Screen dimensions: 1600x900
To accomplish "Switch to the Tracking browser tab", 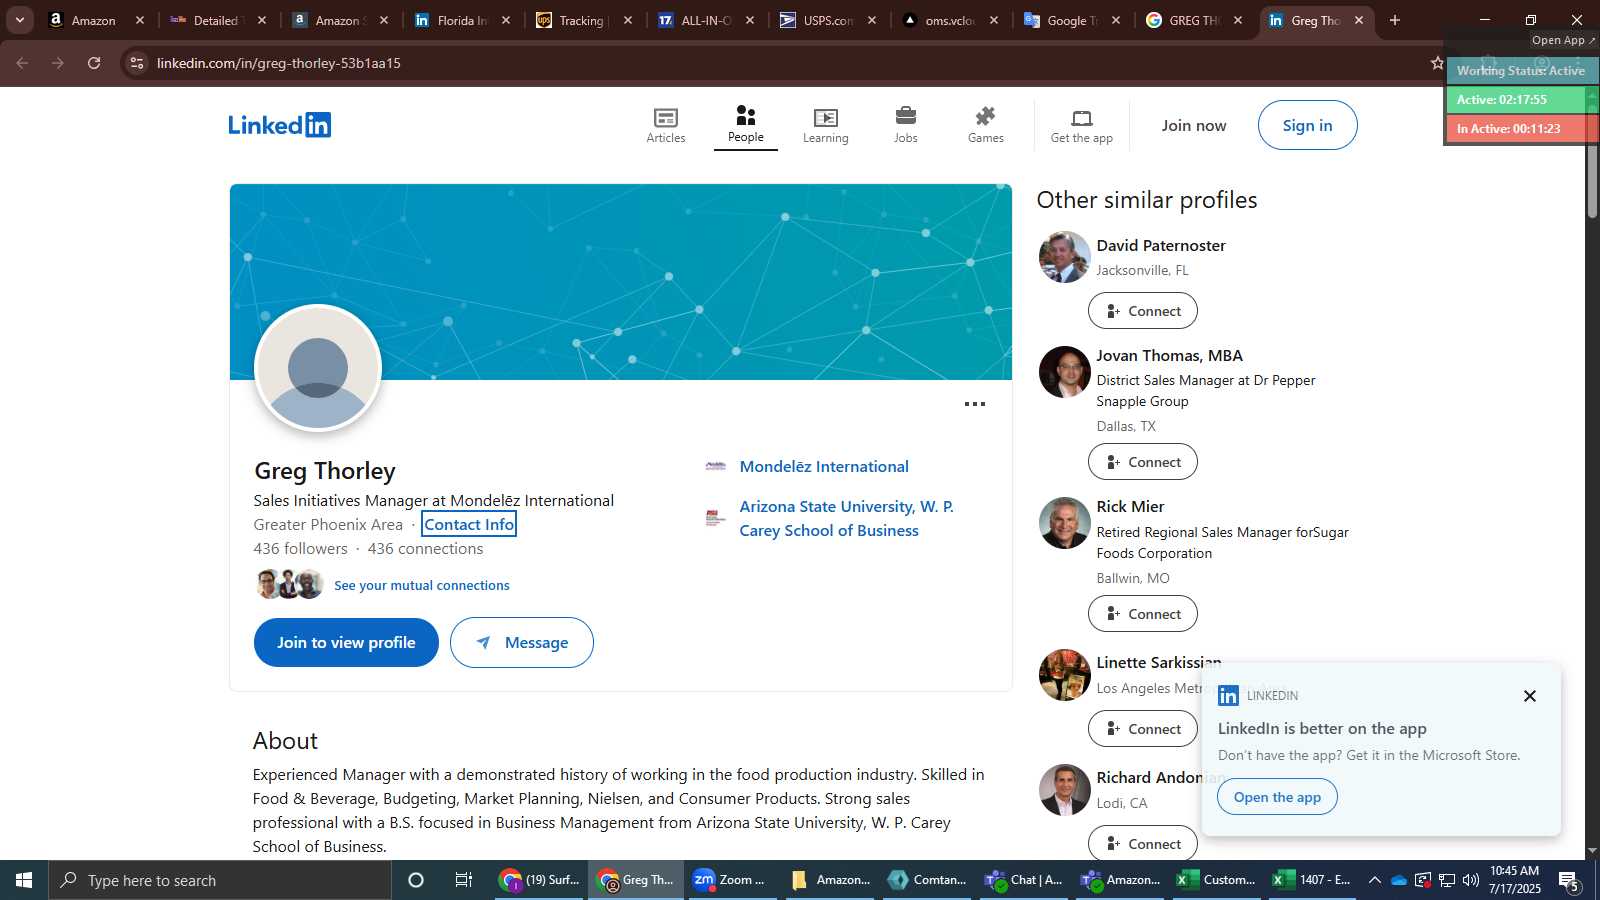I will tap(585, 20).
